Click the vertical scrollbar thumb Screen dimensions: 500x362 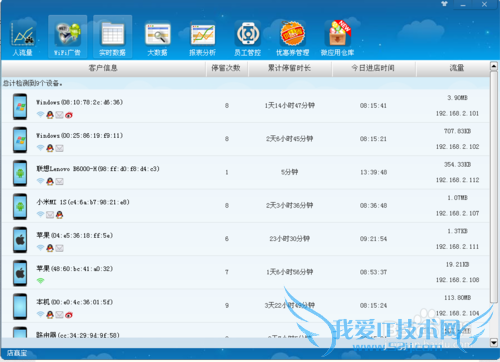[x=494, y=187]
